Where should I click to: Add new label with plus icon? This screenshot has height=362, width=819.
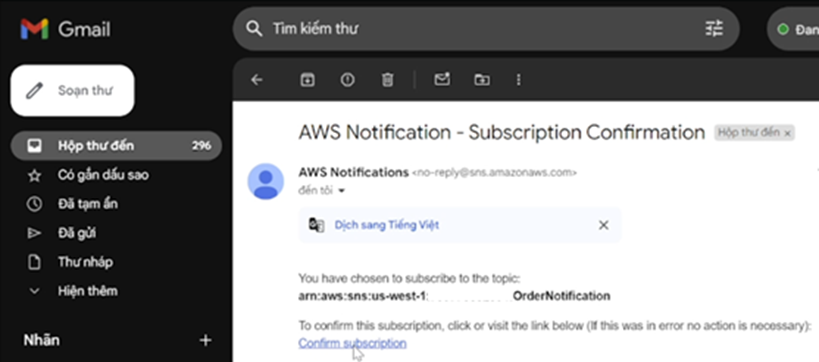tap(206, 341)
